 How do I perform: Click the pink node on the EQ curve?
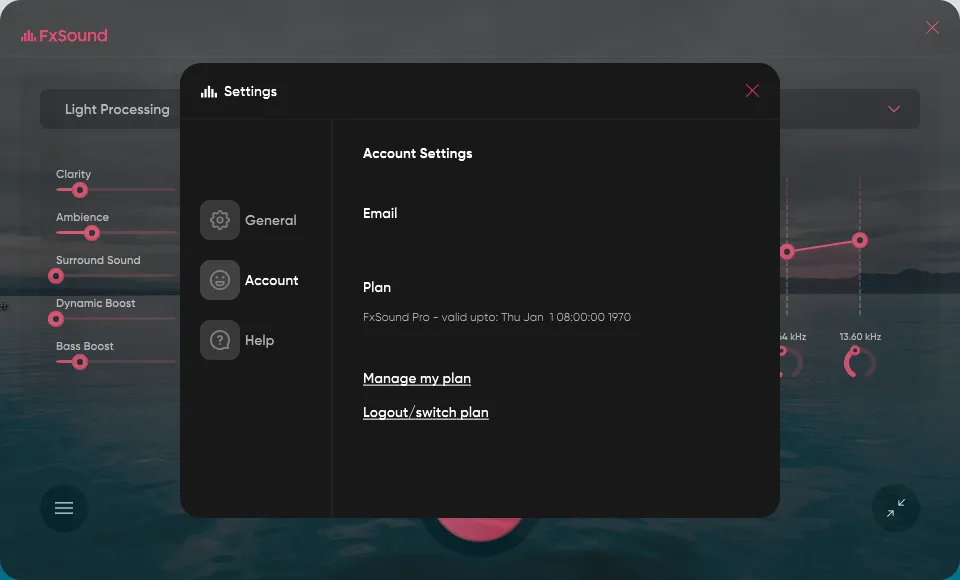tap(860, 240)
